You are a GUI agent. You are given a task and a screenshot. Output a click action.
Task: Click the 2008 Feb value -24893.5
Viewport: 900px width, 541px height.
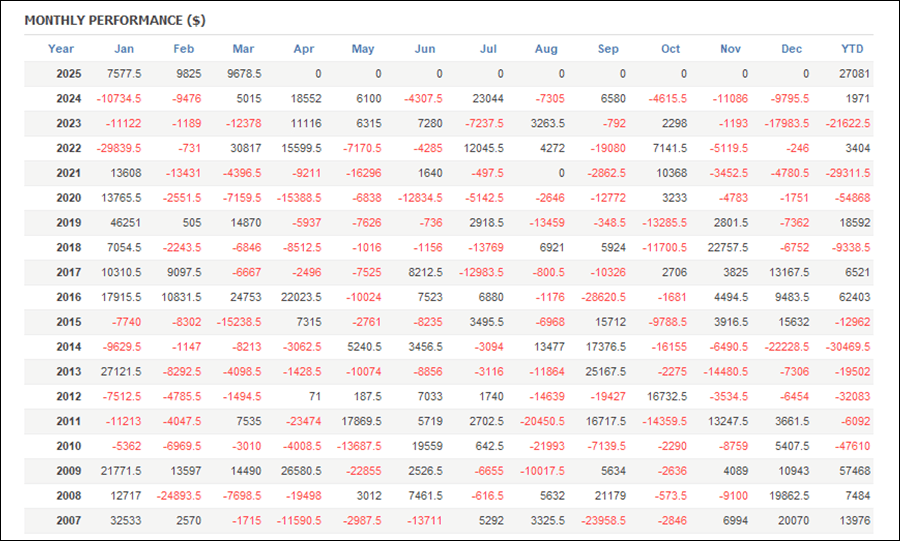179,496
